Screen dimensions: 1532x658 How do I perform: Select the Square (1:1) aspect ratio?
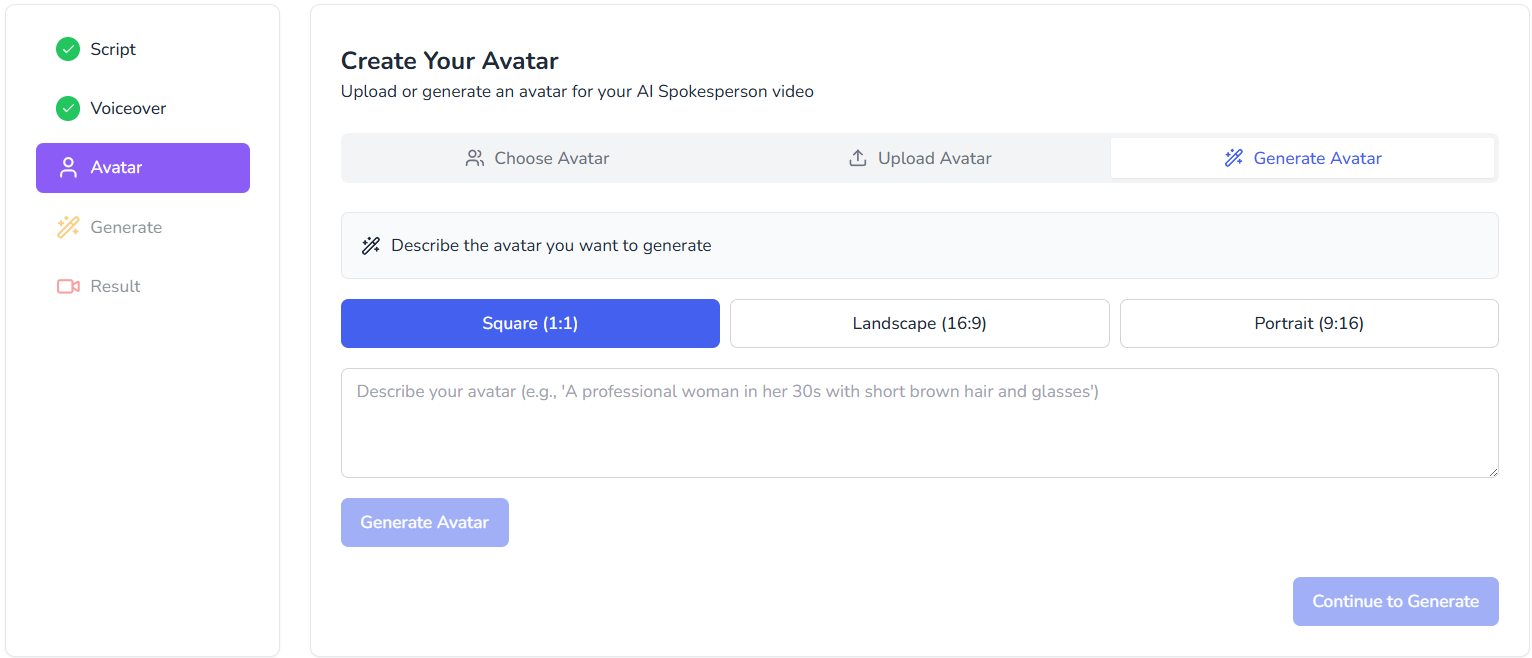[x=530, y=323]
